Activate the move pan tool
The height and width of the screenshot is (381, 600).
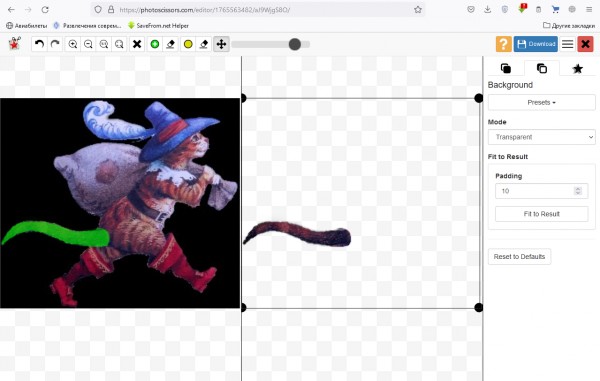pos(221,44)
